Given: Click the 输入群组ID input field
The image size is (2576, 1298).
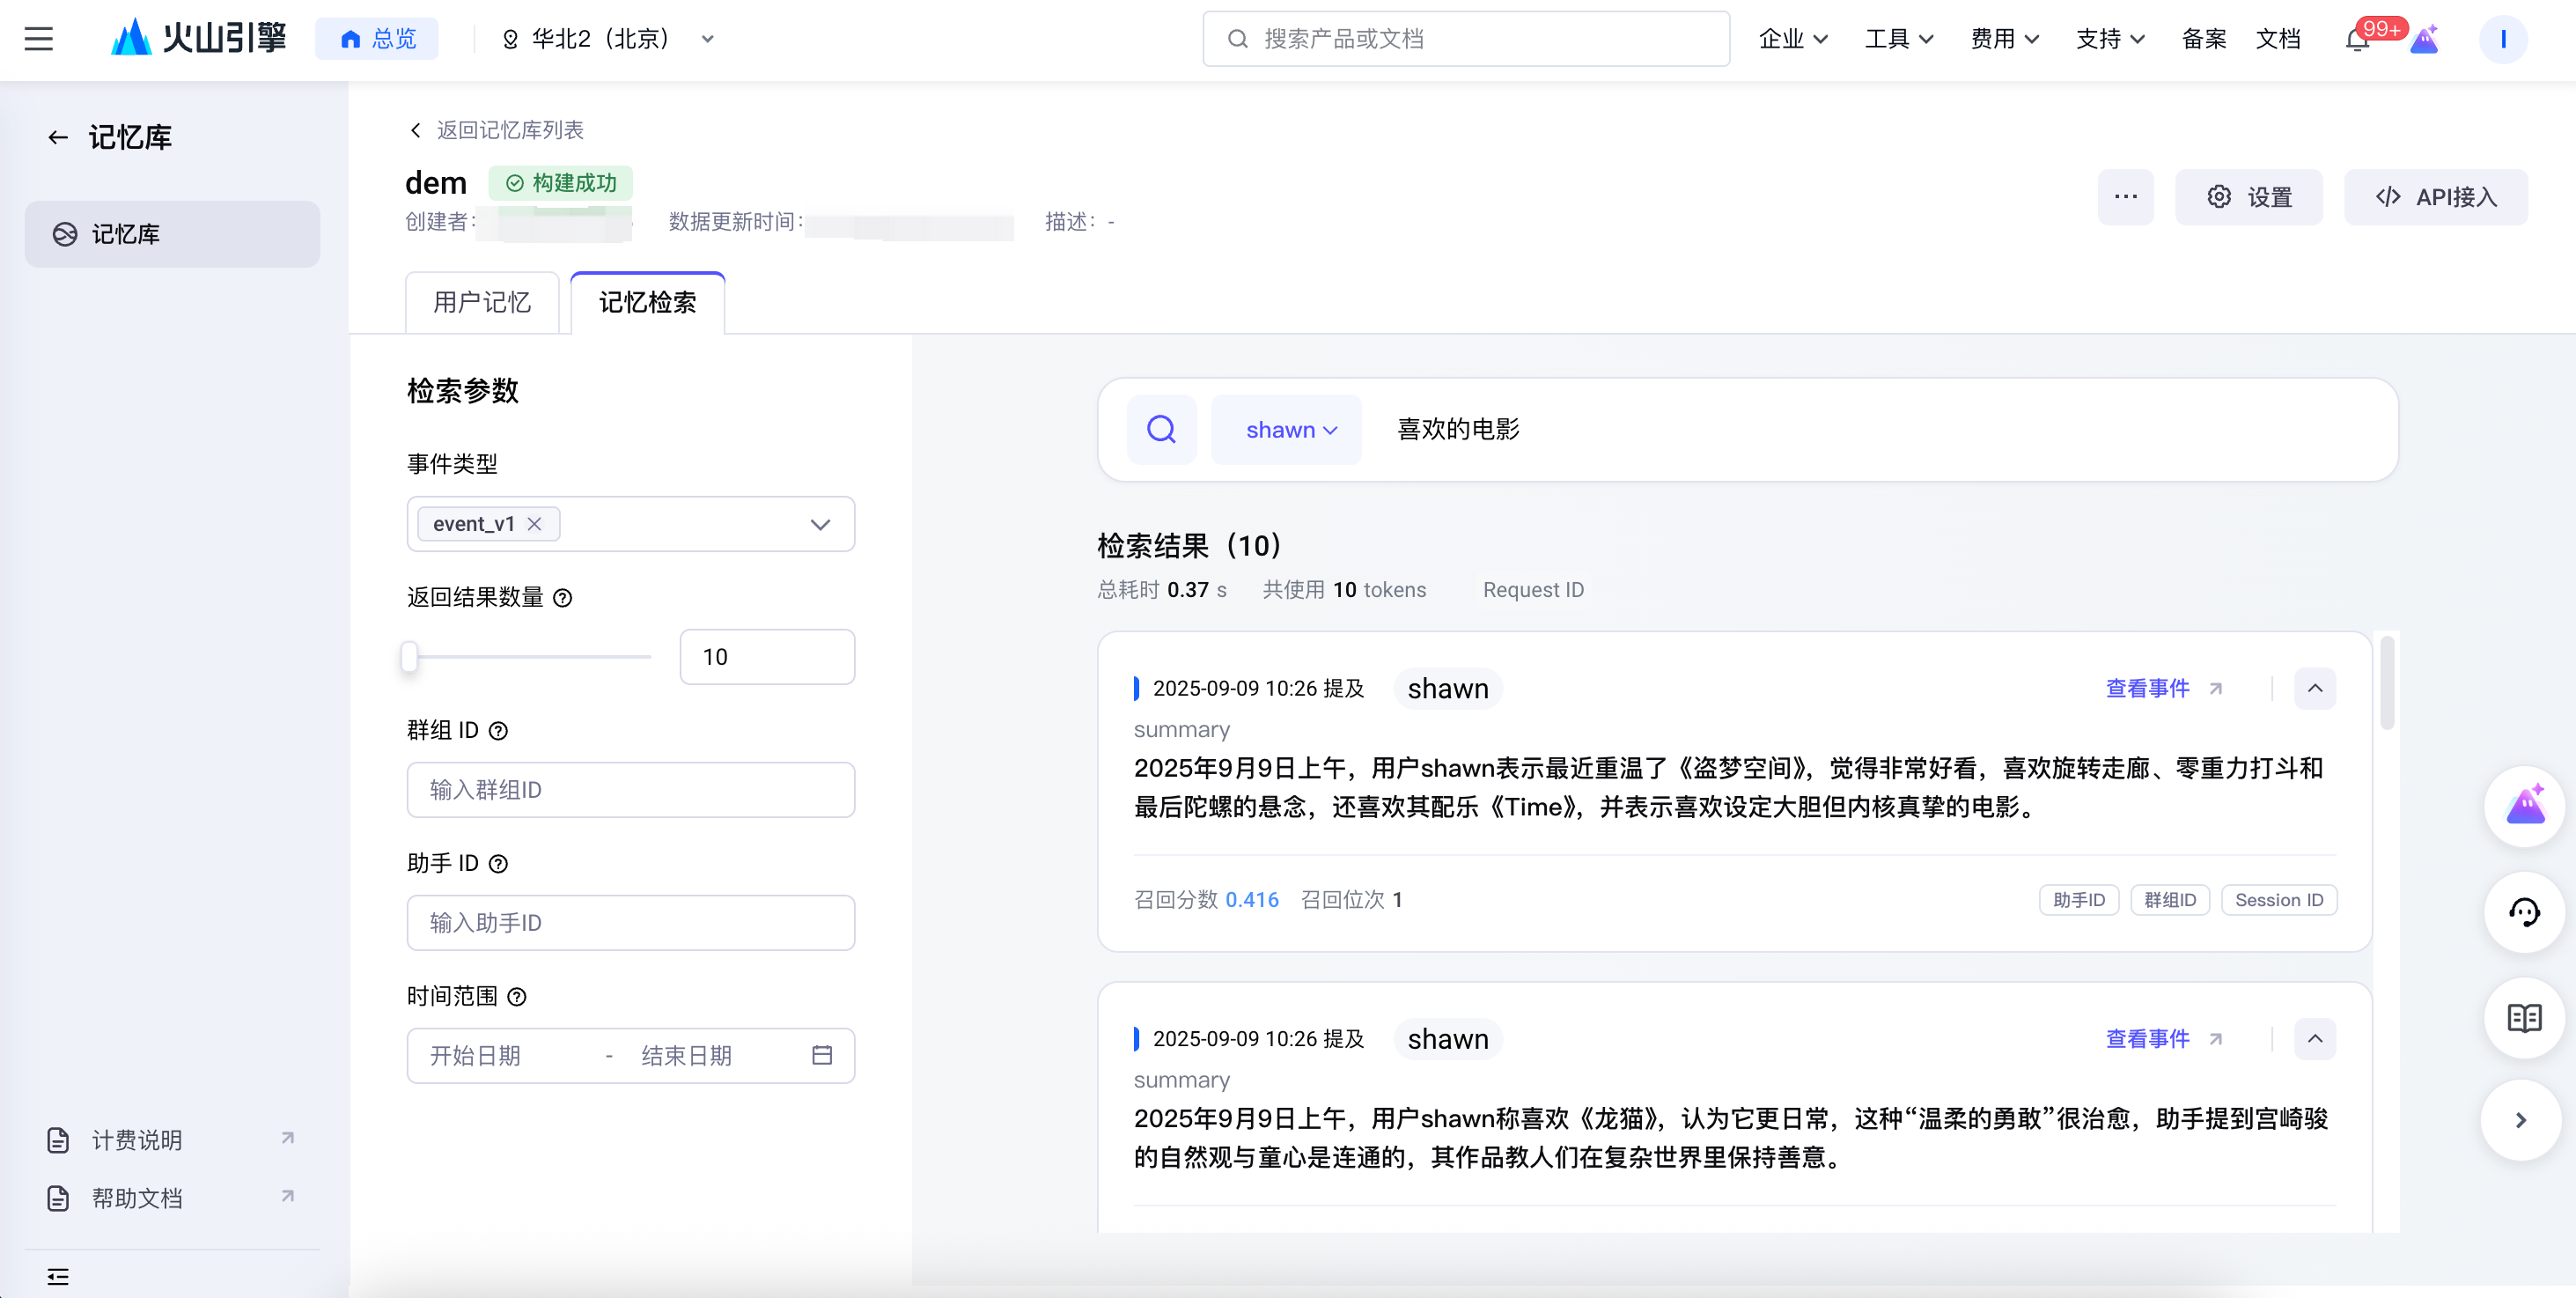Looking at the screenshot, I should tap(630, 790).
